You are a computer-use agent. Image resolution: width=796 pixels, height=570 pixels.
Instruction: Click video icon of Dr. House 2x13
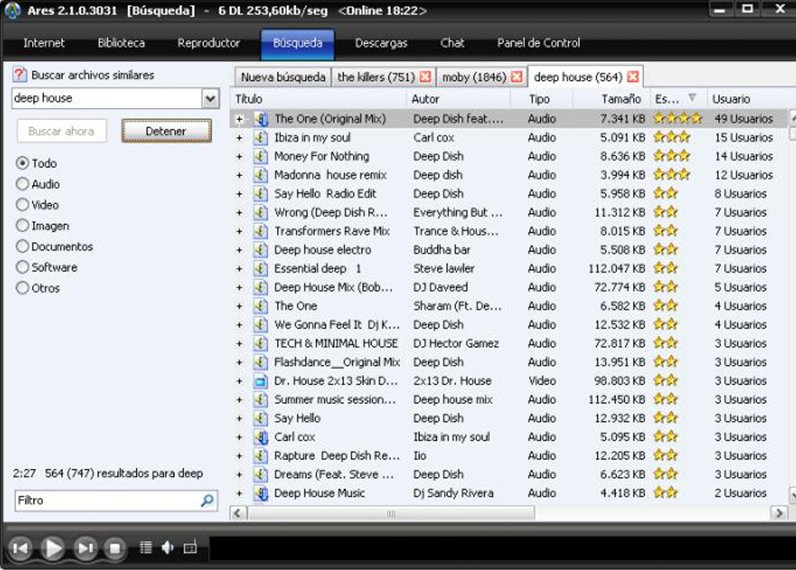[x=260, y=381]
